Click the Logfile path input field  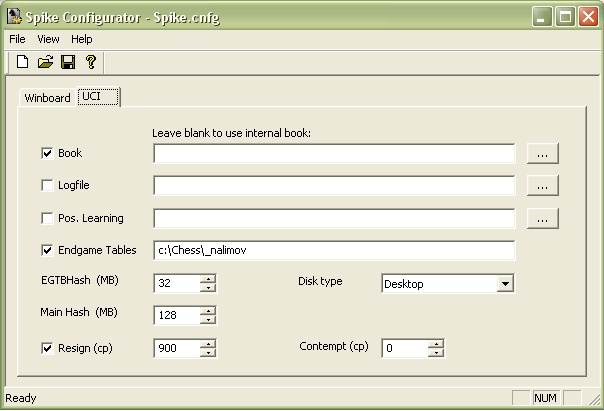pos(334,186)
